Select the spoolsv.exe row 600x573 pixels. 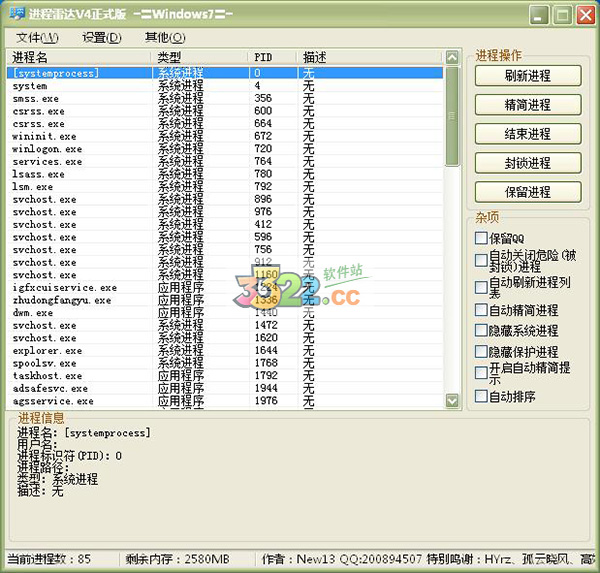tap(225, 363)
